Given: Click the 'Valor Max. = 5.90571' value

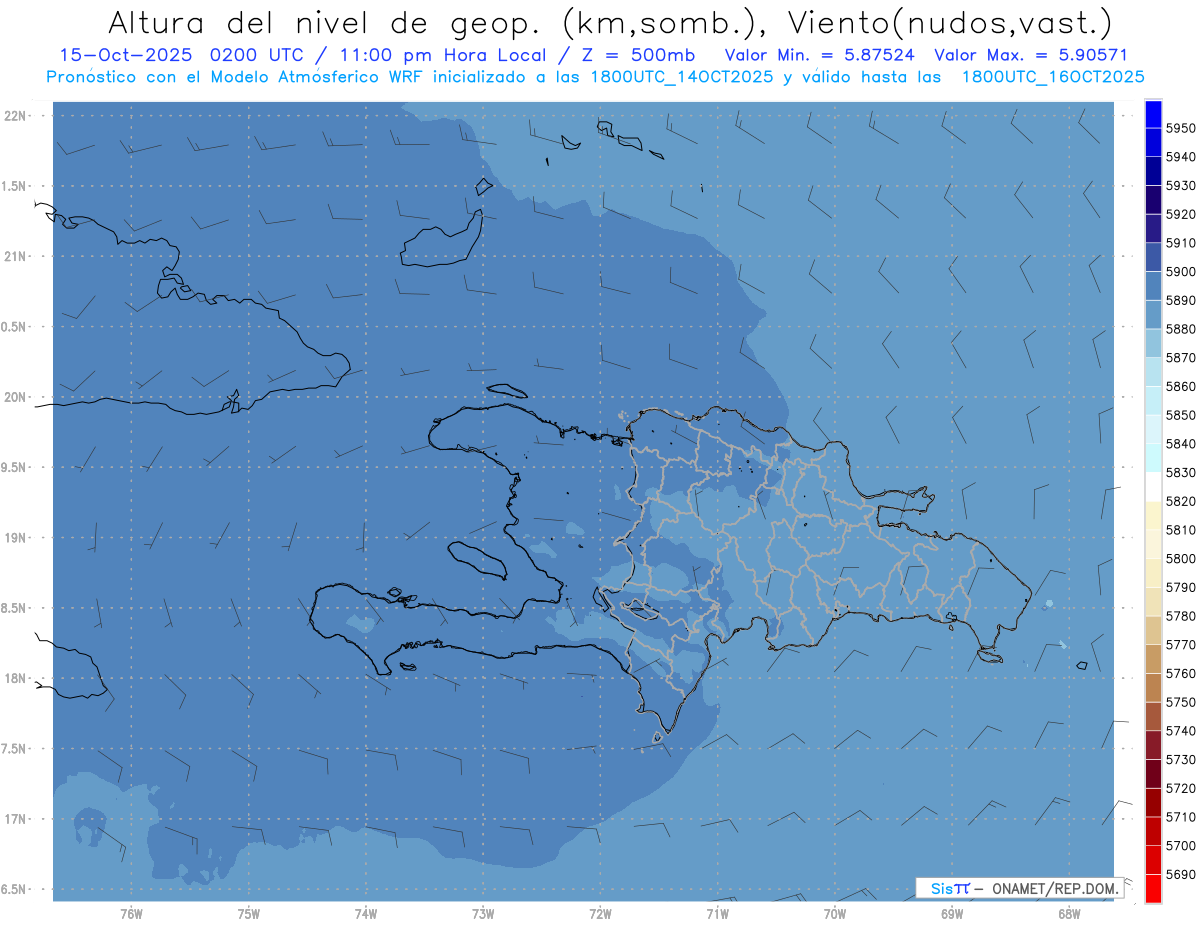Looking at the screenshot, I should tap(1032, 55).
